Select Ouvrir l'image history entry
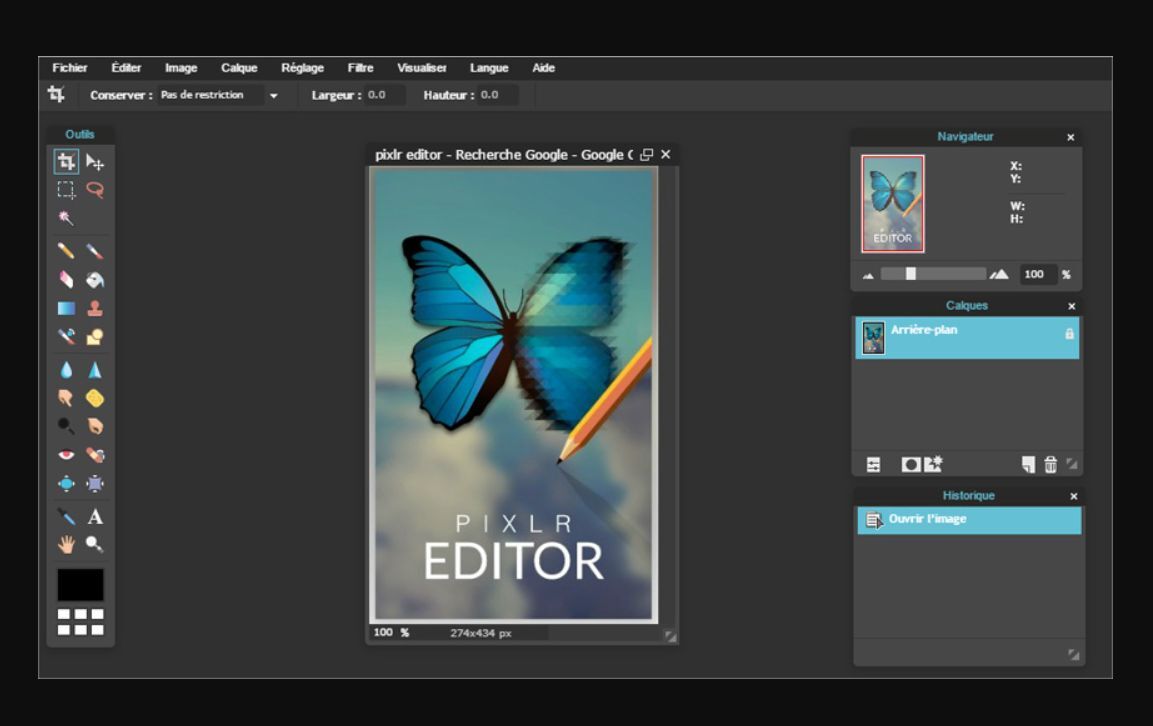This screenshot has height=726, width=1153. pos(969,520)
